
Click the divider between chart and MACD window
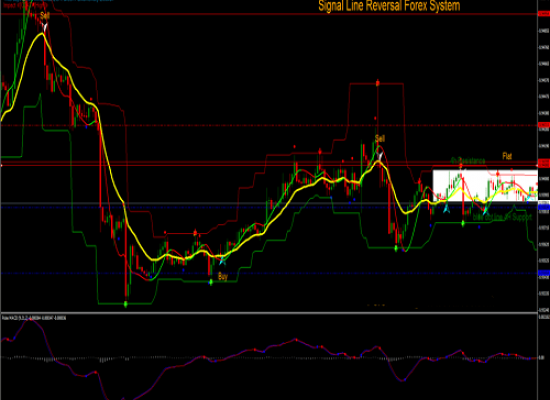[269, 312]
